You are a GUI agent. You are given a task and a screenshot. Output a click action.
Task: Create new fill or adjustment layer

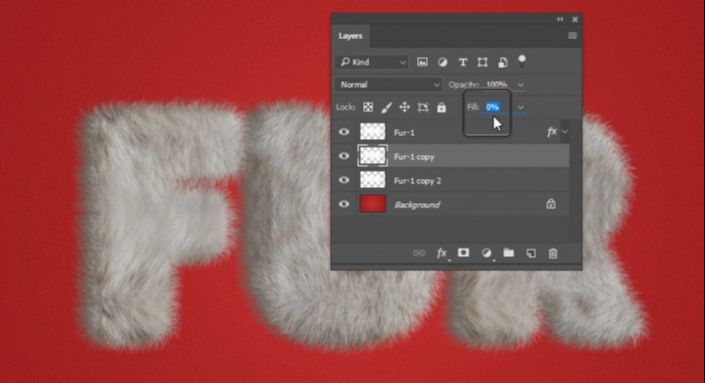[x=486, y=253]
